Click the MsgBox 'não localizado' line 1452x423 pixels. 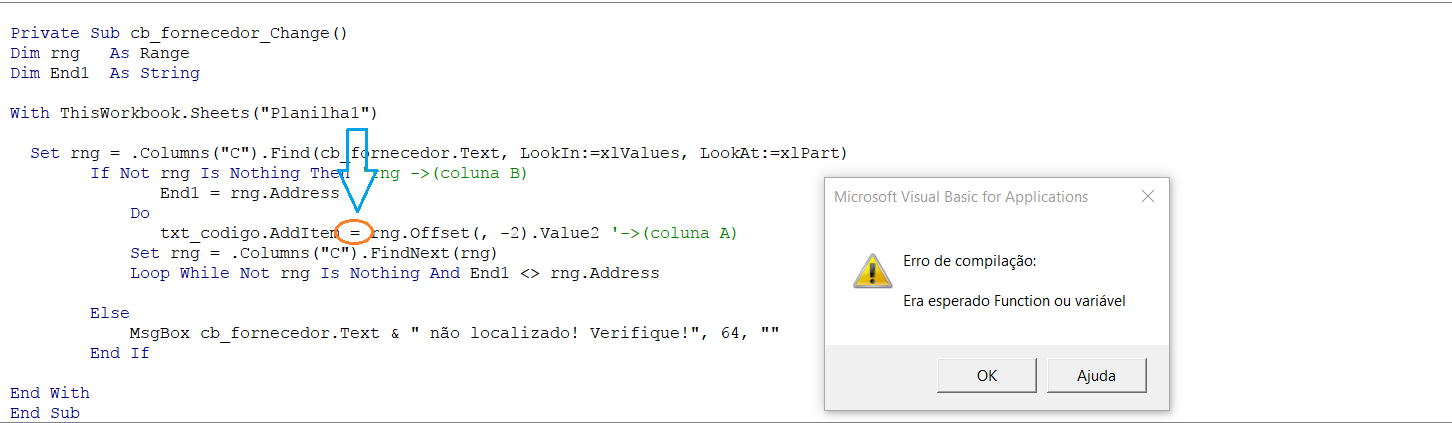click(454, 333)
